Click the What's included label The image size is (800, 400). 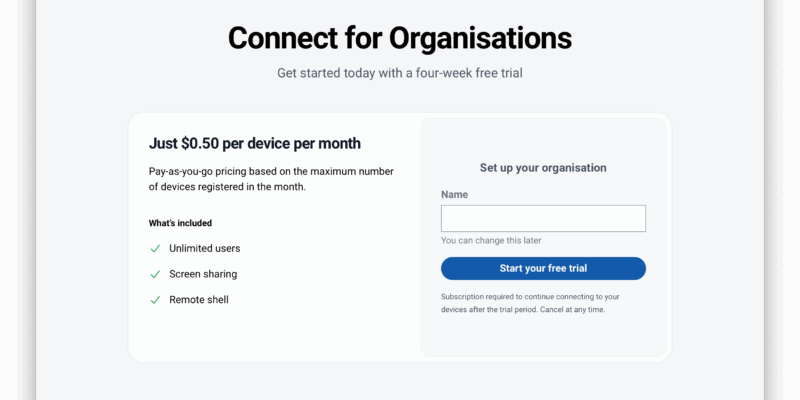(180, 223)
